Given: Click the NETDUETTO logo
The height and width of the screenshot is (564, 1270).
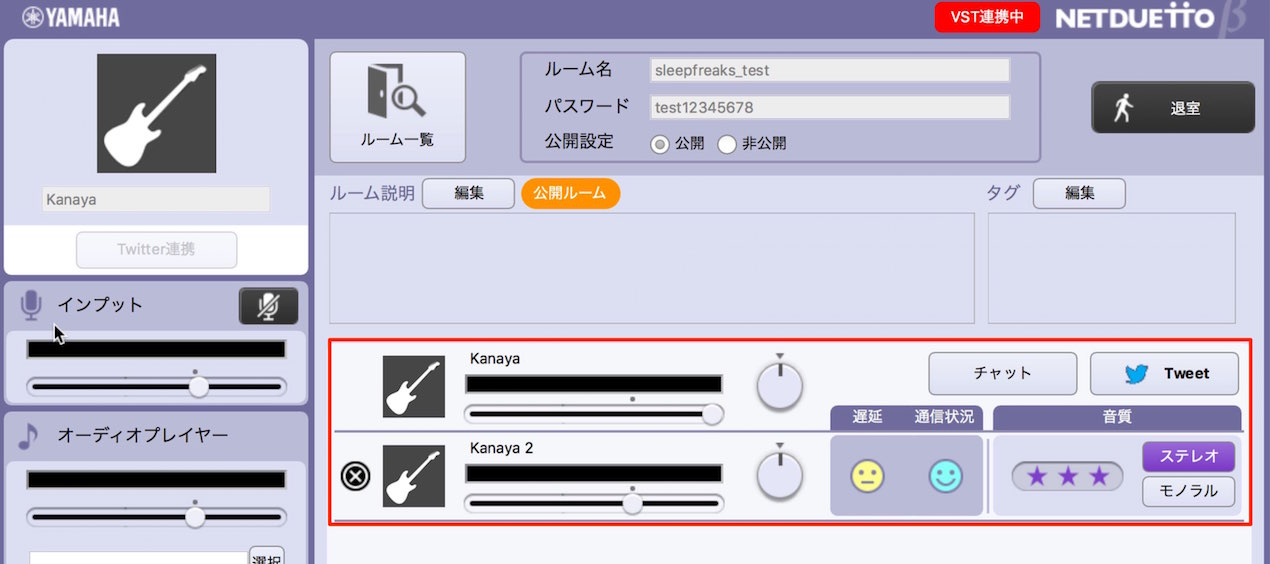Looking at the screenshot, I should click(x=1151, y=18).
